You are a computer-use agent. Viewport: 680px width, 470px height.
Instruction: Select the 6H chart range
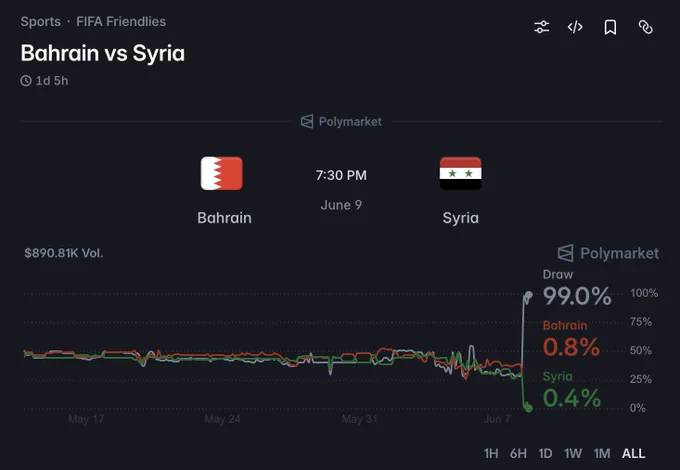coord(518,454)
